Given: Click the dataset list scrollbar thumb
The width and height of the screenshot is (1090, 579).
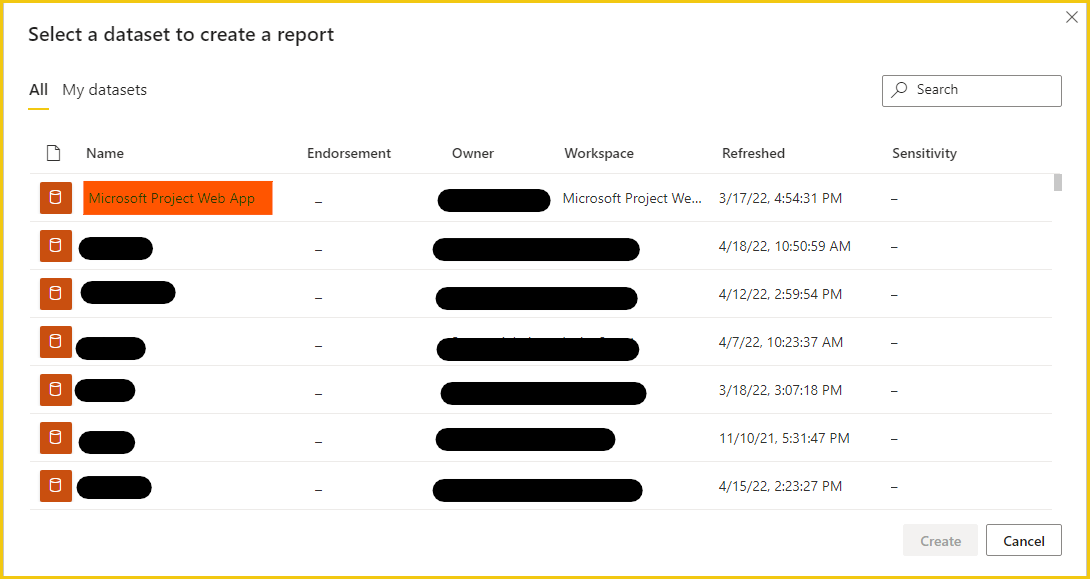Looking at the screenshot, I should point(1058,181).
